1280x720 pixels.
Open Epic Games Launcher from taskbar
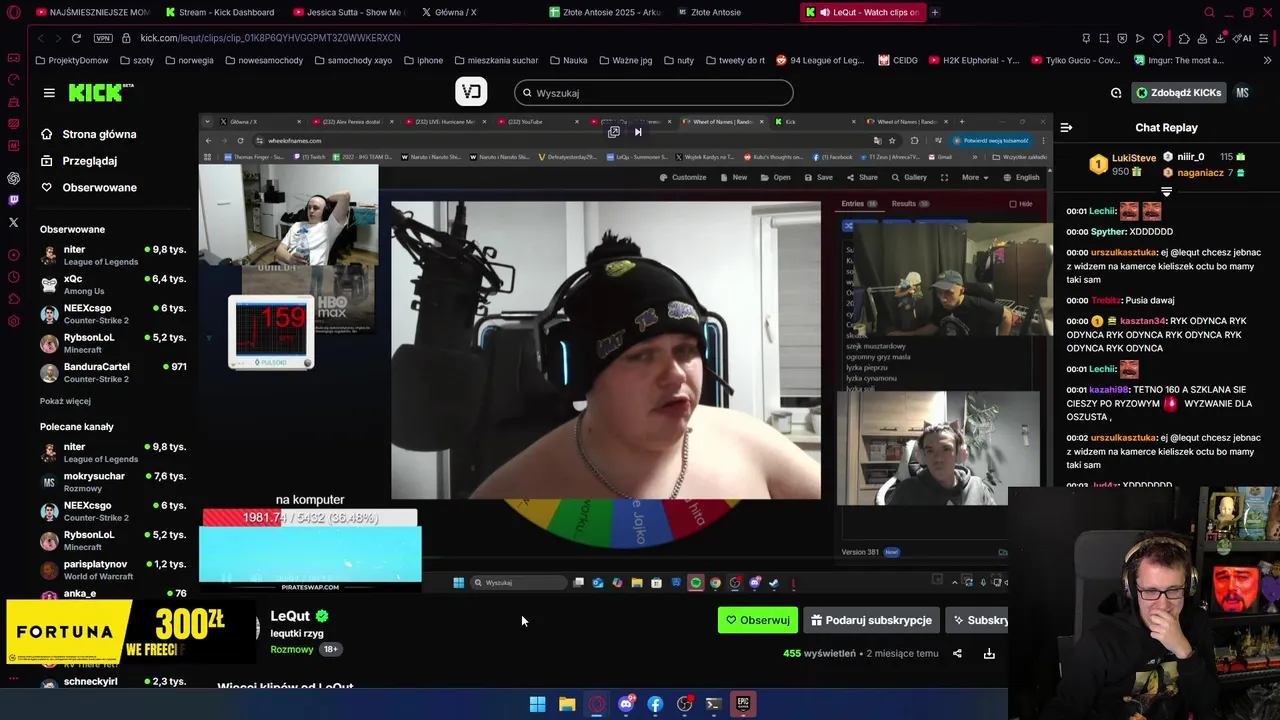click(x=743, y=704)
